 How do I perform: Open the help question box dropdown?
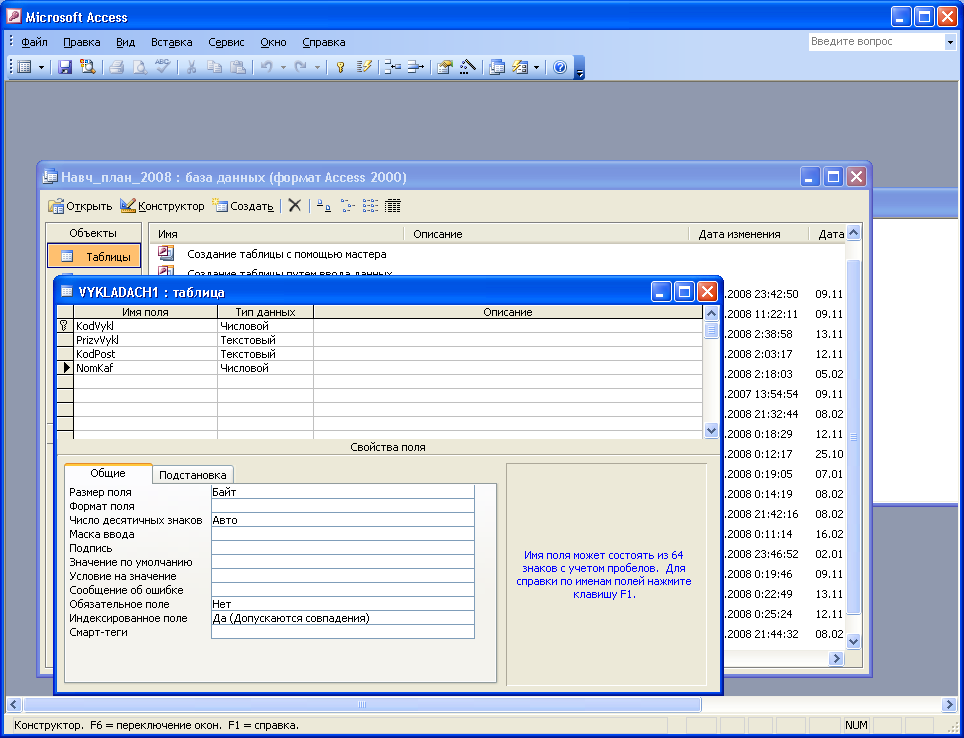(x=950, y=42)
